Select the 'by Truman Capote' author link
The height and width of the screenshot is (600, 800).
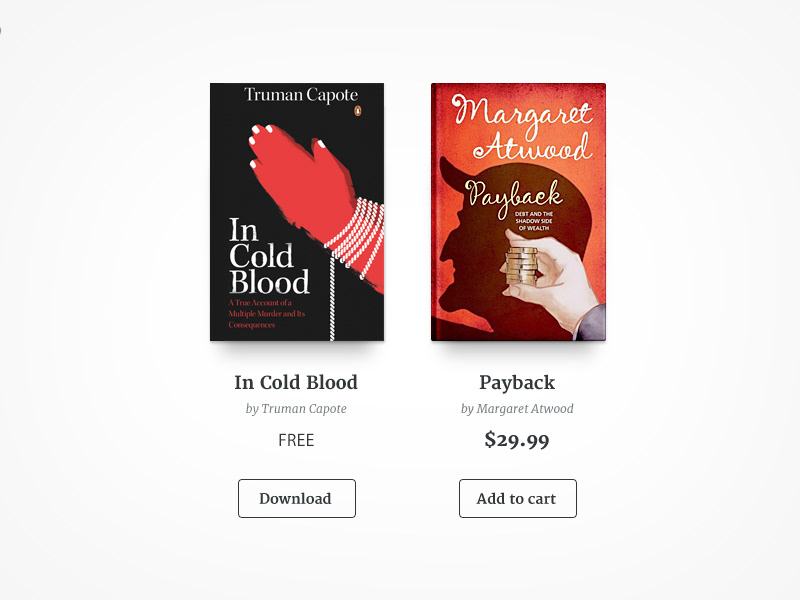tap(296, 409)
